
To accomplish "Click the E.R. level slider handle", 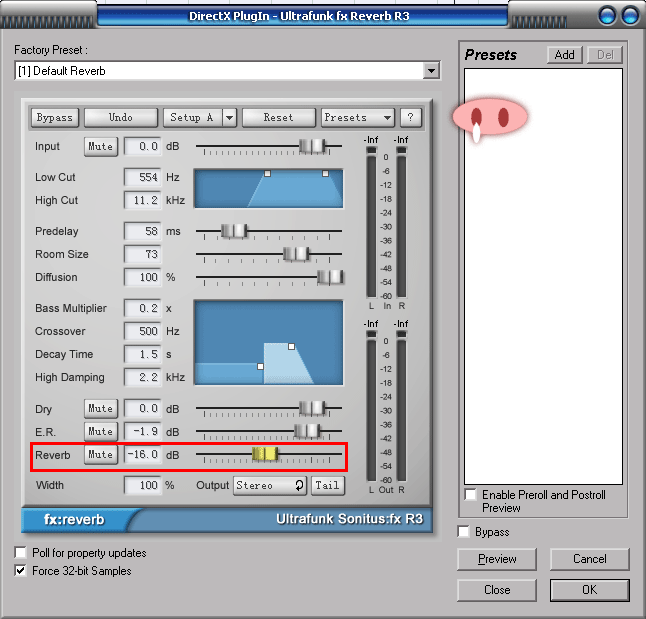I will coord(307,431).
